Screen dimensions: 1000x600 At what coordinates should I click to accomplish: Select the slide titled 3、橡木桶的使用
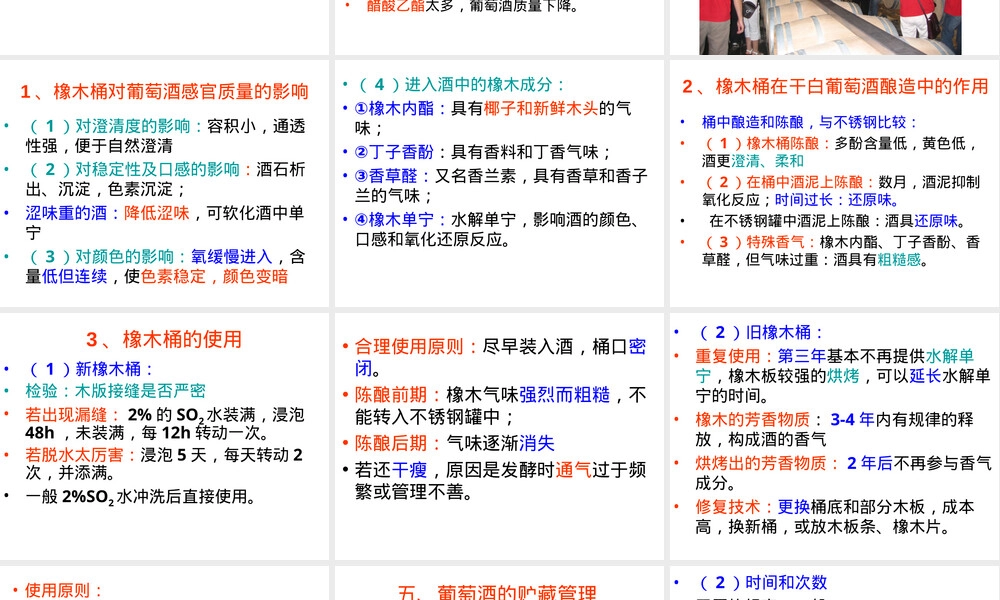coord(165,436)
